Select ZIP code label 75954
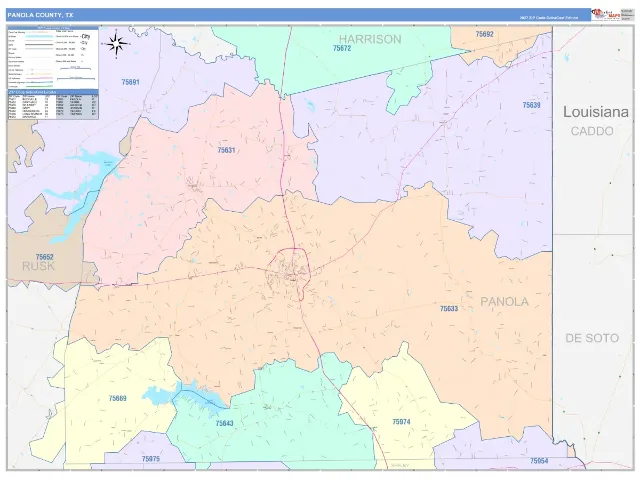This screenshot has width=640, height=480. [539, 461]
